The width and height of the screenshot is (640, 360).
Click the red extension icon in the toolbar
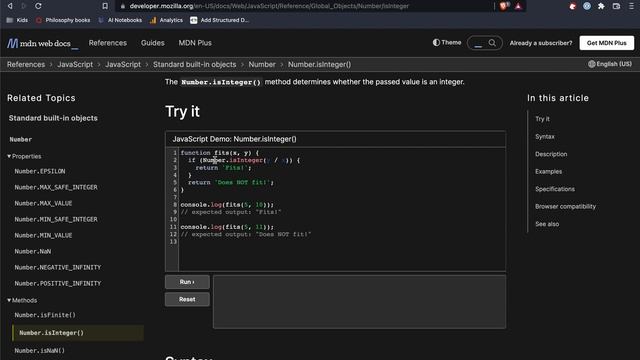[573, 6]
